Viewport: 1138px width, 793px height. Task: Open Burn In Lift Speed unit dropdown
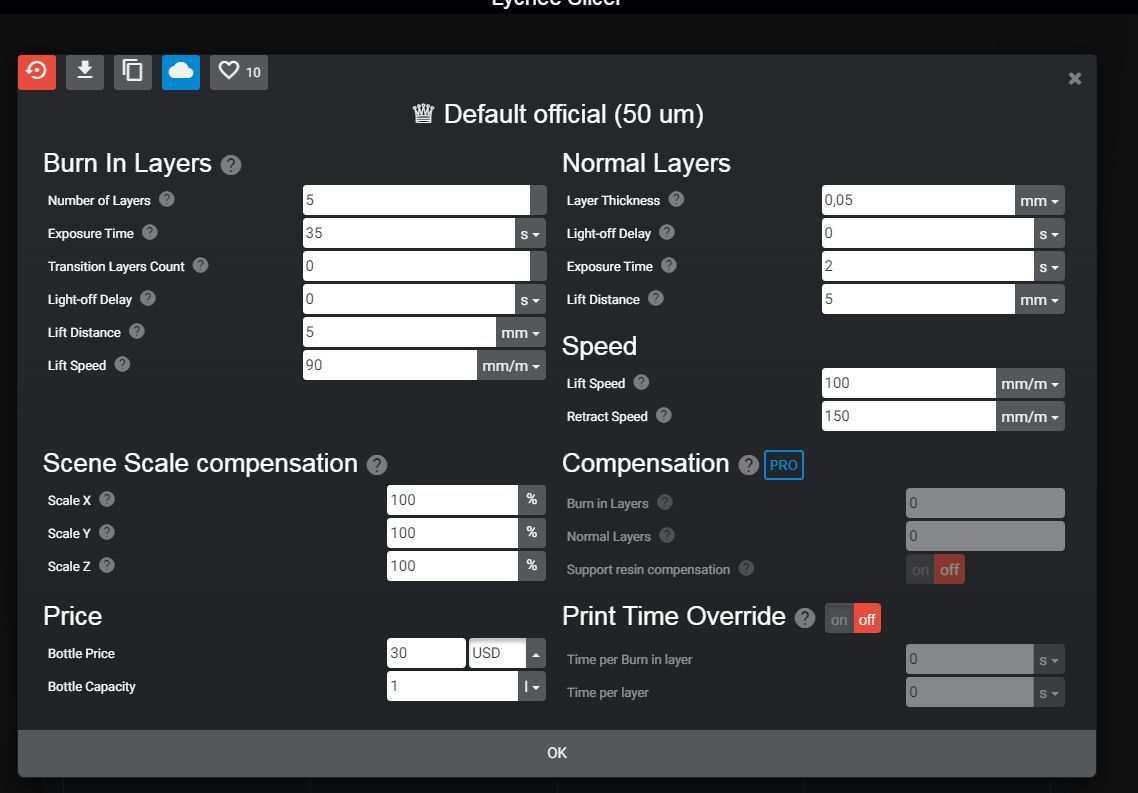coord(511,366)
